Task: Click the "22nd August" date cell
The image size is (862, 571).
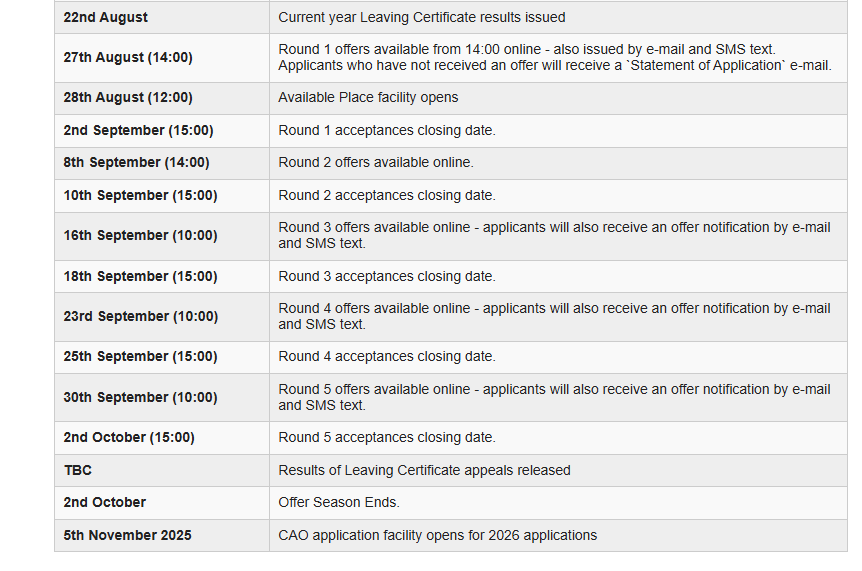Action: pyautogui.click(x=105, y=17)
